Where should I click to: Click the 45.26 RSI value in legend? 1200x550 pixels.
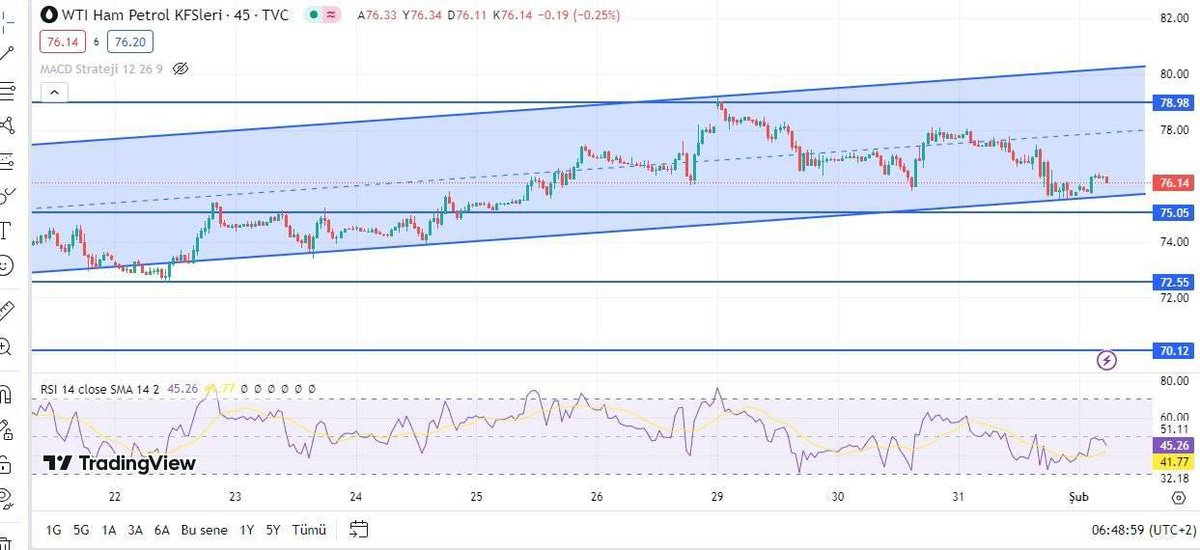(181, 388)
